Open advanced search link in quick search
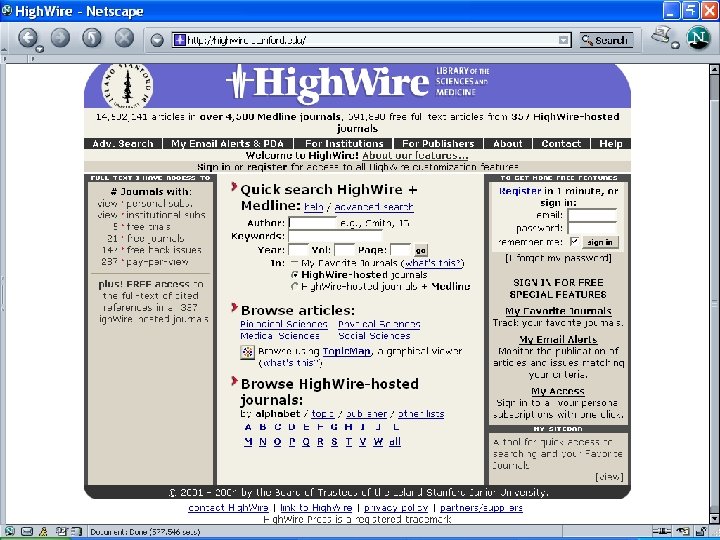 point(374,207)
